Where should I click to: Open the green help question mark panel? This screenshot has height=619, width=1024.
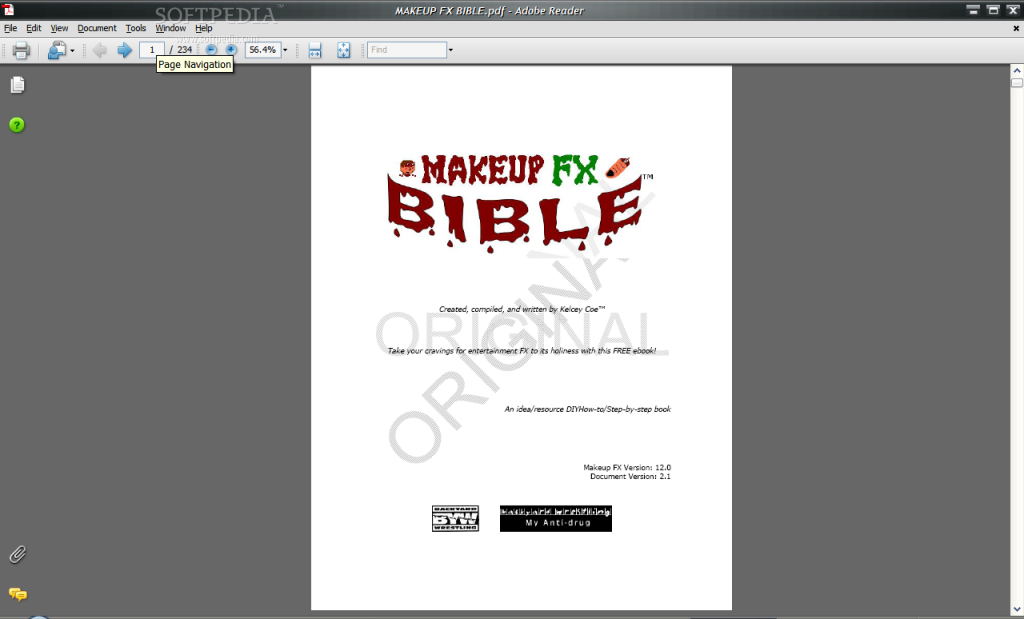coord(17,125)
